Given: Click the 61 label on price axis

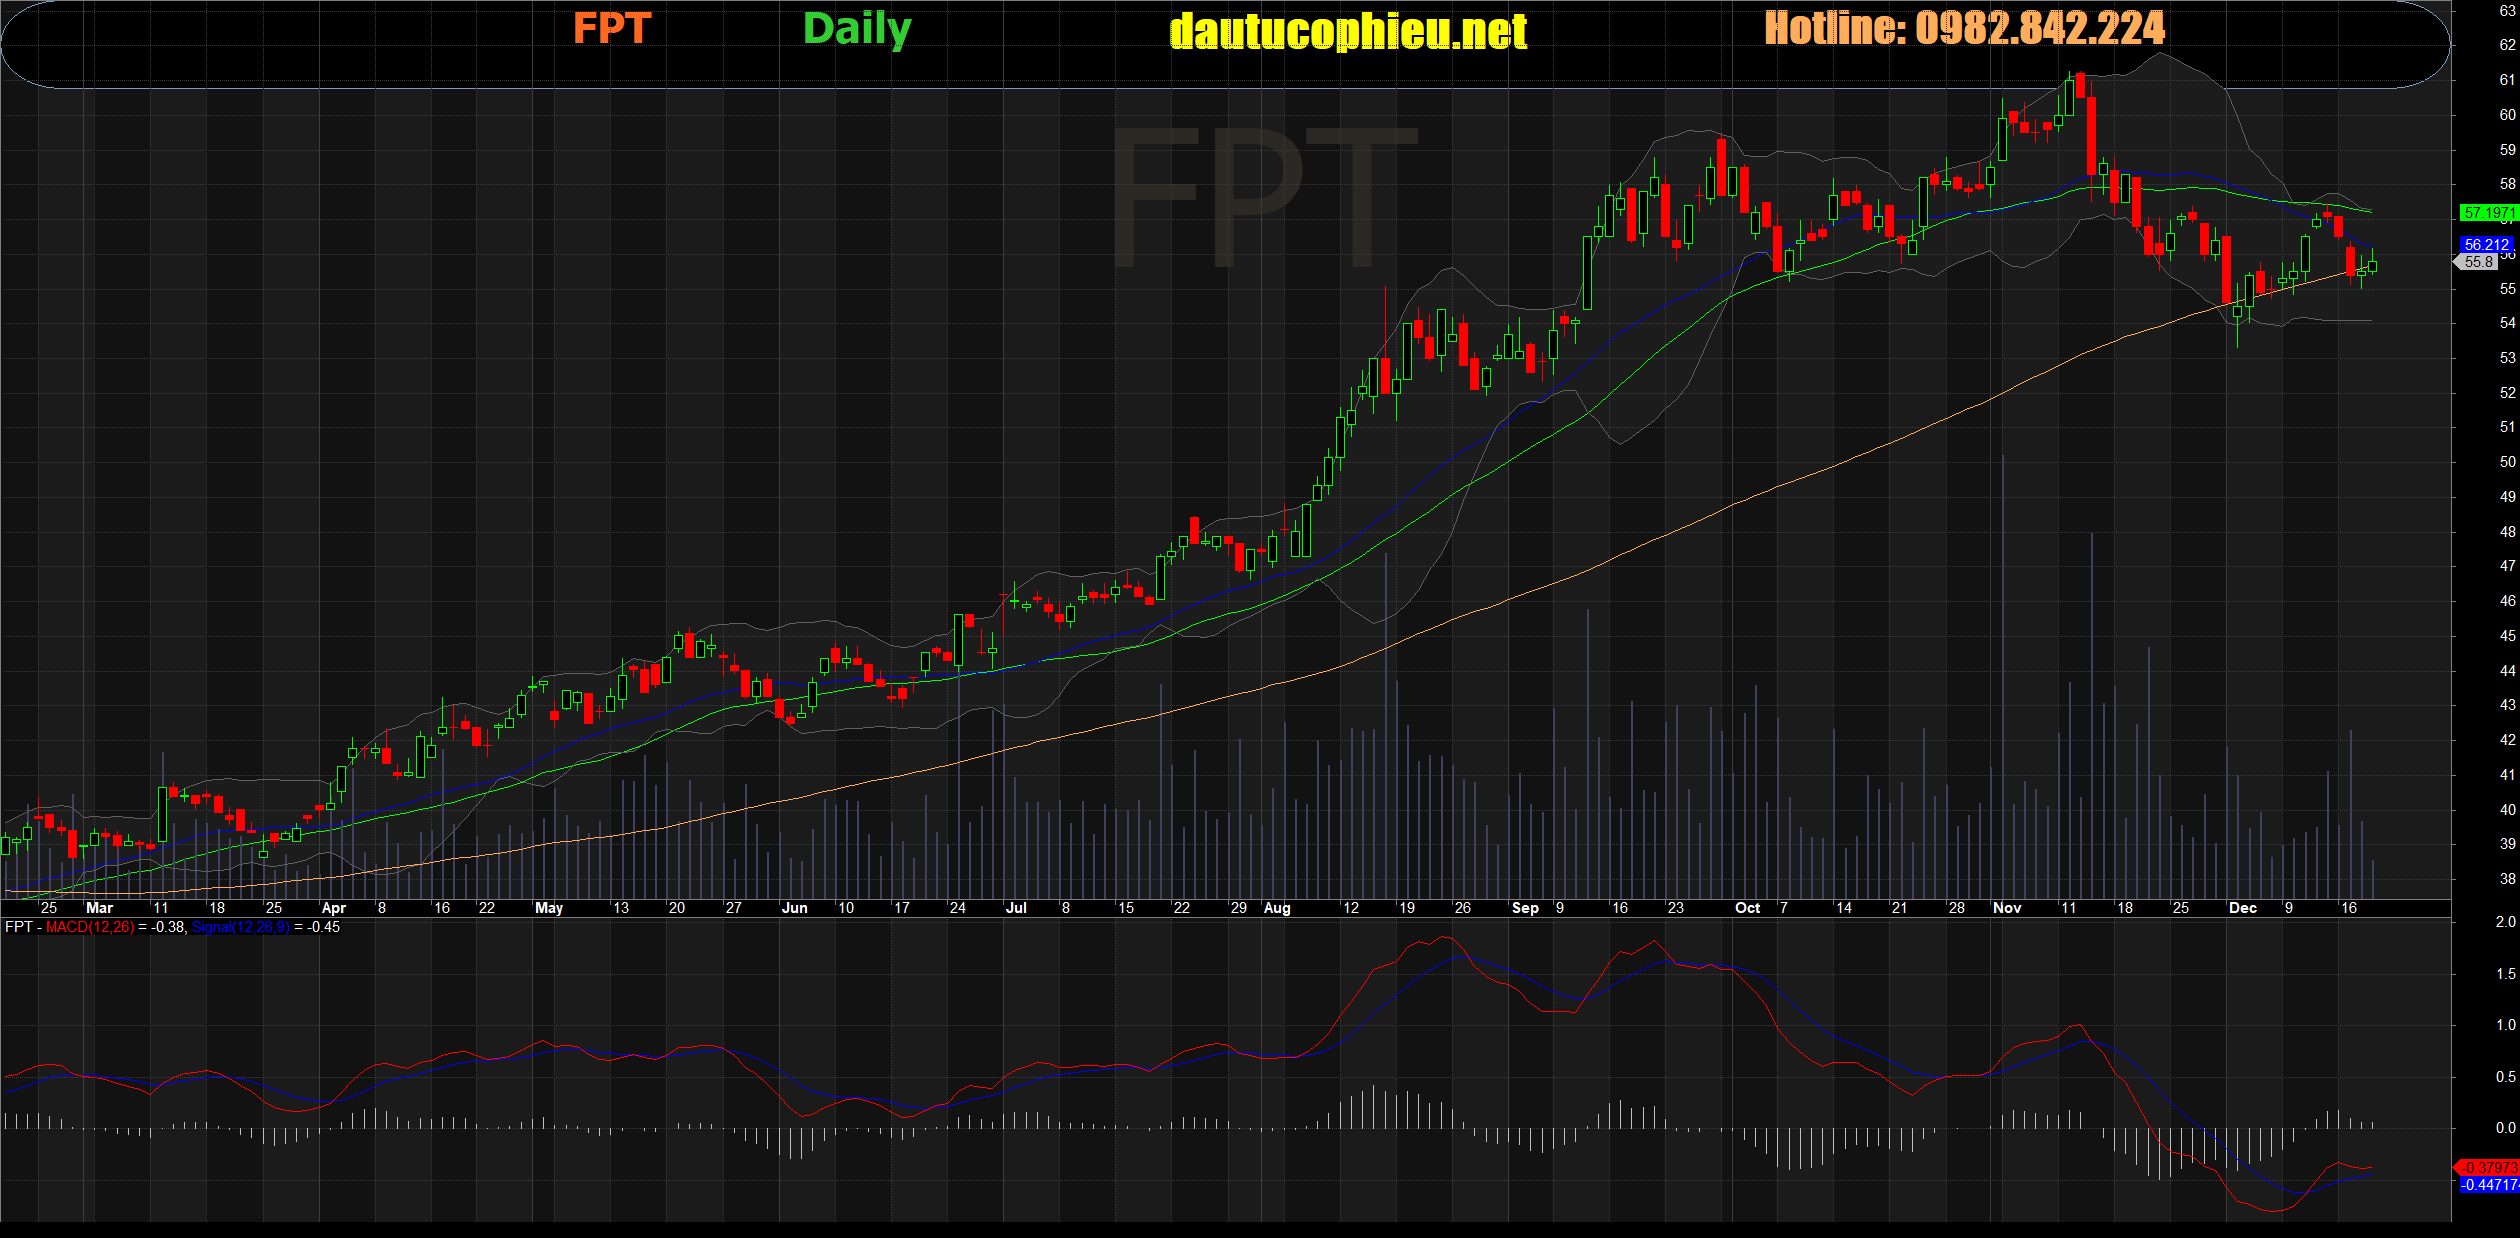Looking at the screenshot, I should pyautogui.click(x=2507, y=80).
